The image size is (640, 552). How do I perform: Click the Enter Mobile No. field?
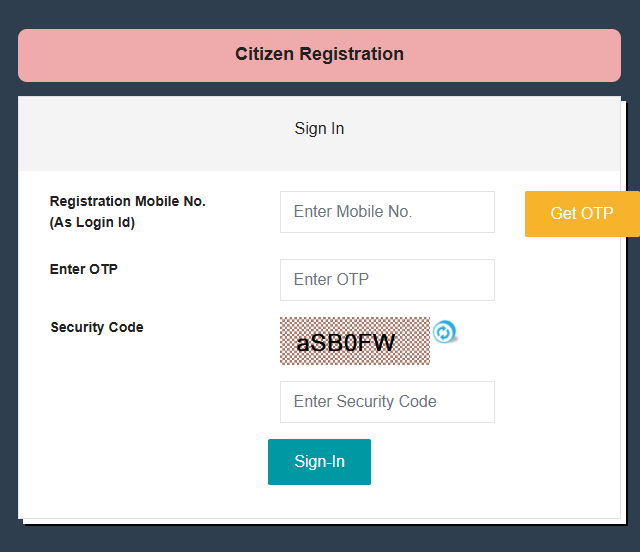387,212
